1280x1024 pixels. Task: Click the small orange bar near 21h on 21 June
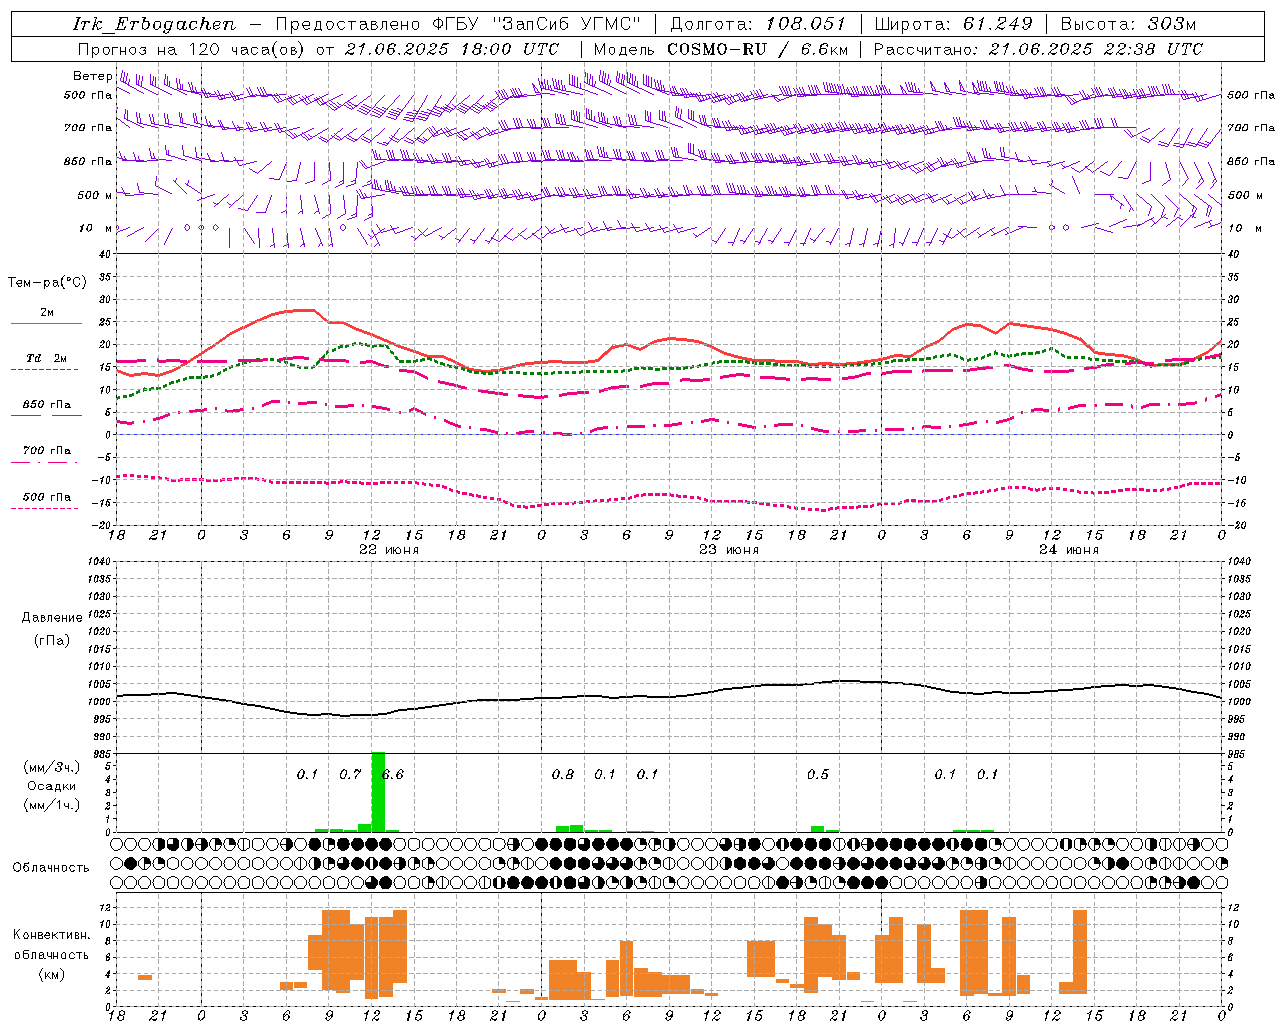coord(145,977)
